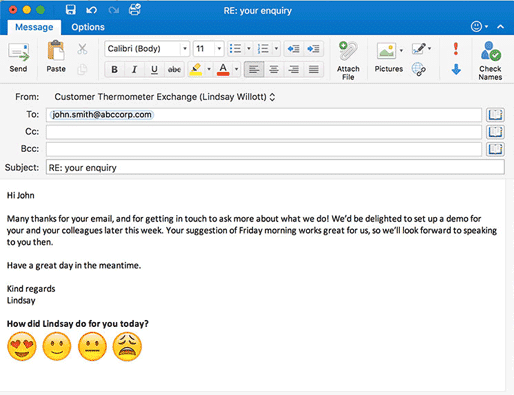The height and width of the screenshot is (395, 514).
Task: Save the draft using the floppy icon
Action: point(71,10)
